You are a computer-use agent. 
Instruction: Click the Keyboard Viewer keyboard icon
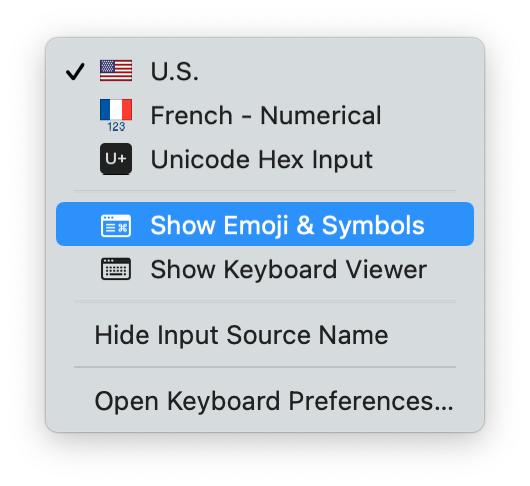pyautogui.click(x=116, y=269)
